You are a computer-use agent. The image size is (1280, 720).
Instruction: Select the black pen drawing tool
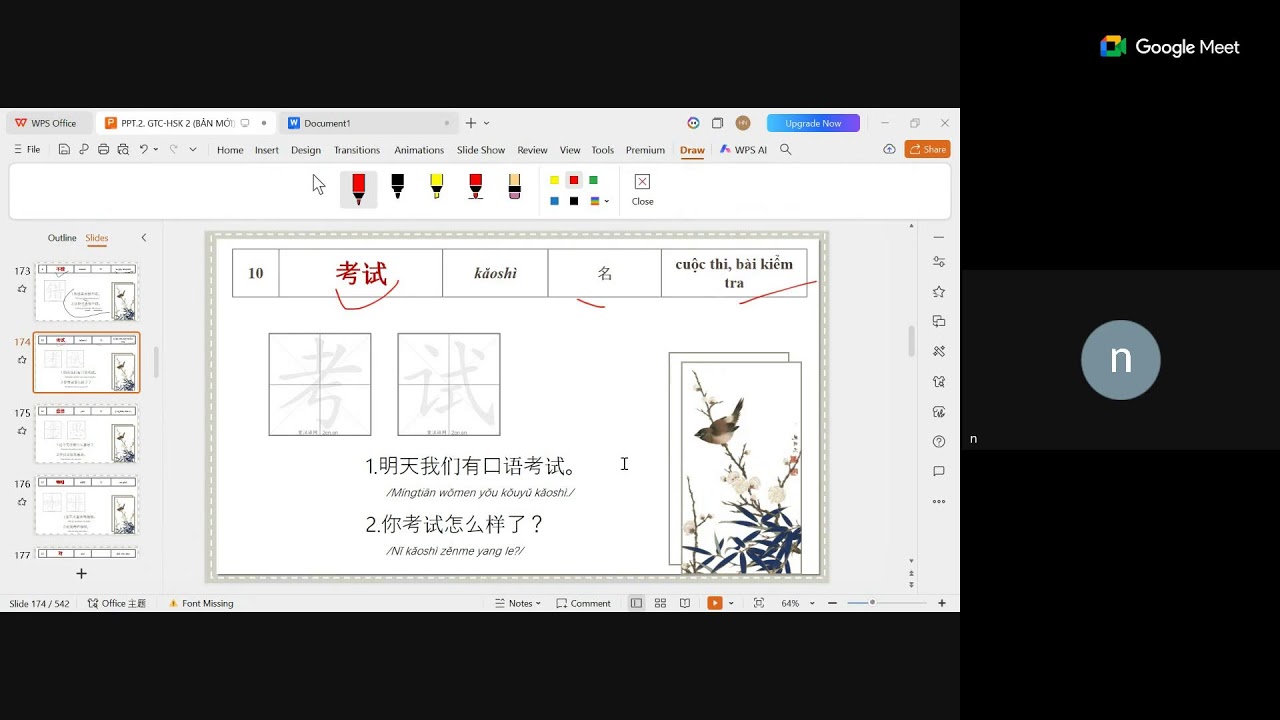tap(397, 186)
